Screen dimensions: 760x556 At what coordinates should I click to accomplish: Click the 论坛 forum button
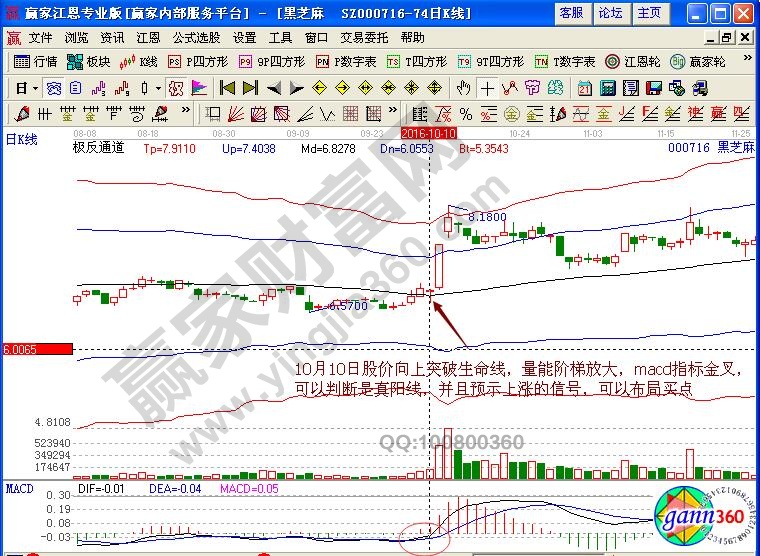[x=609, y=13]
